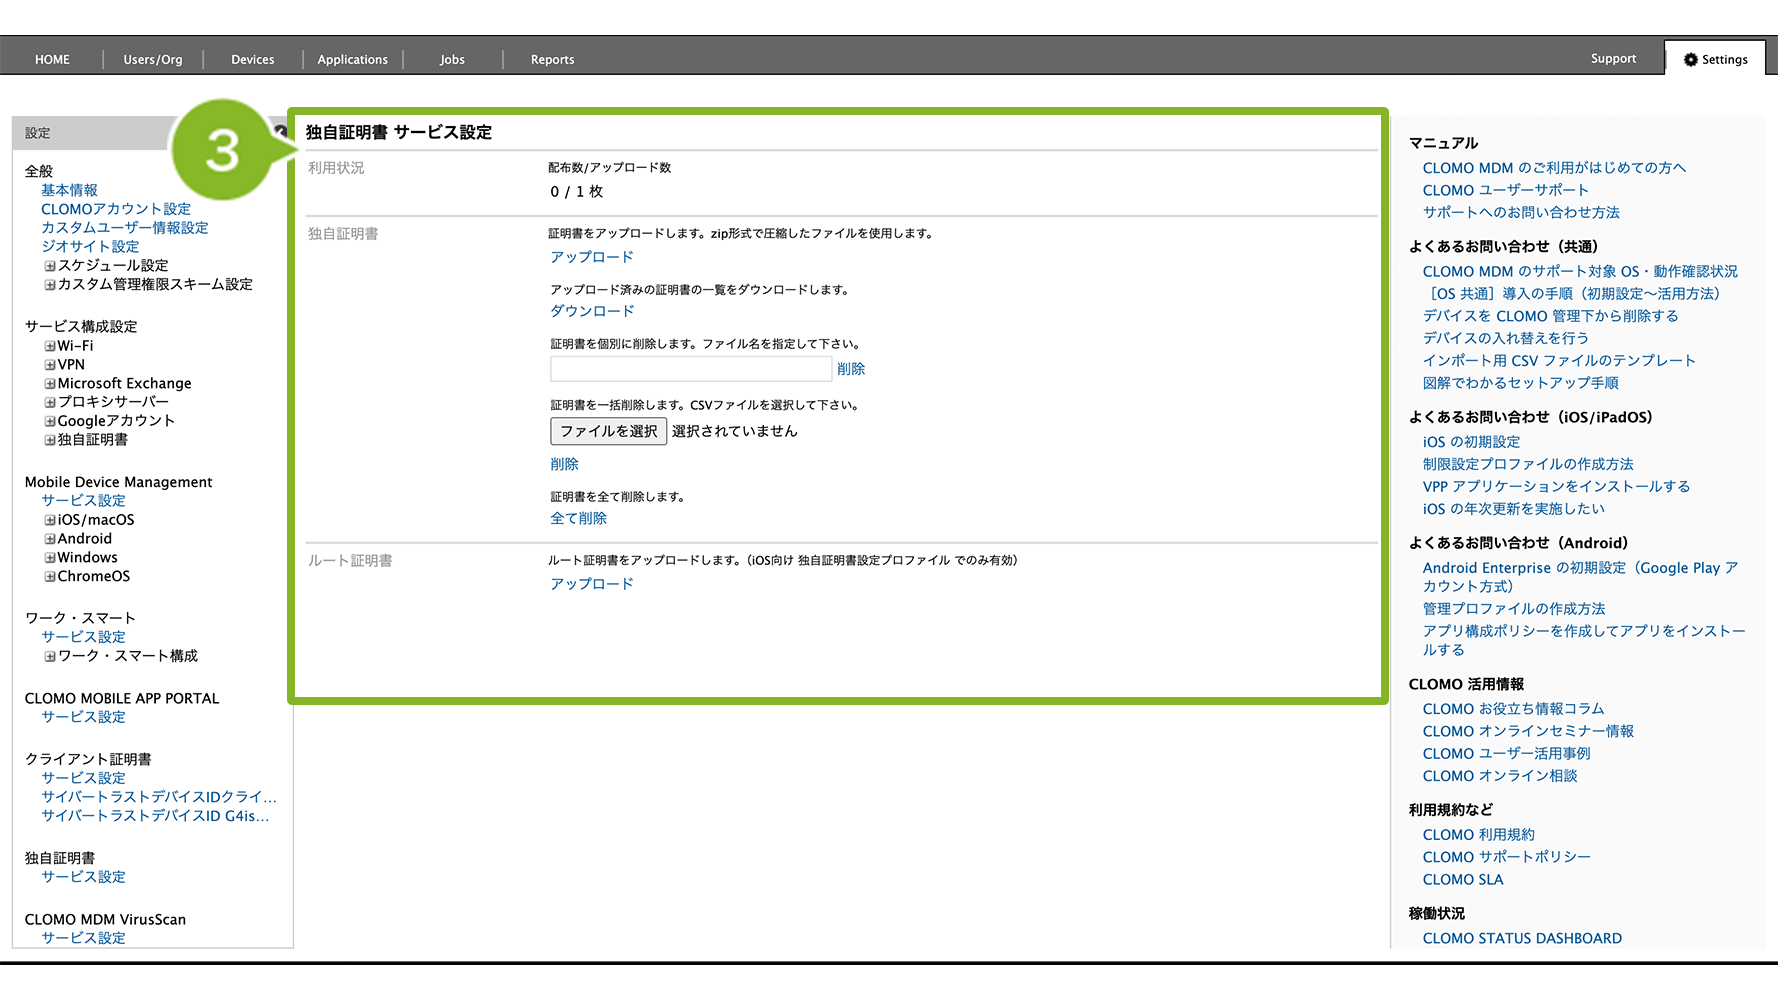Open the Settings gear tab
Viewport: 1778px width, 1000px height.
pyautogui.click(x=1715, y=59)
